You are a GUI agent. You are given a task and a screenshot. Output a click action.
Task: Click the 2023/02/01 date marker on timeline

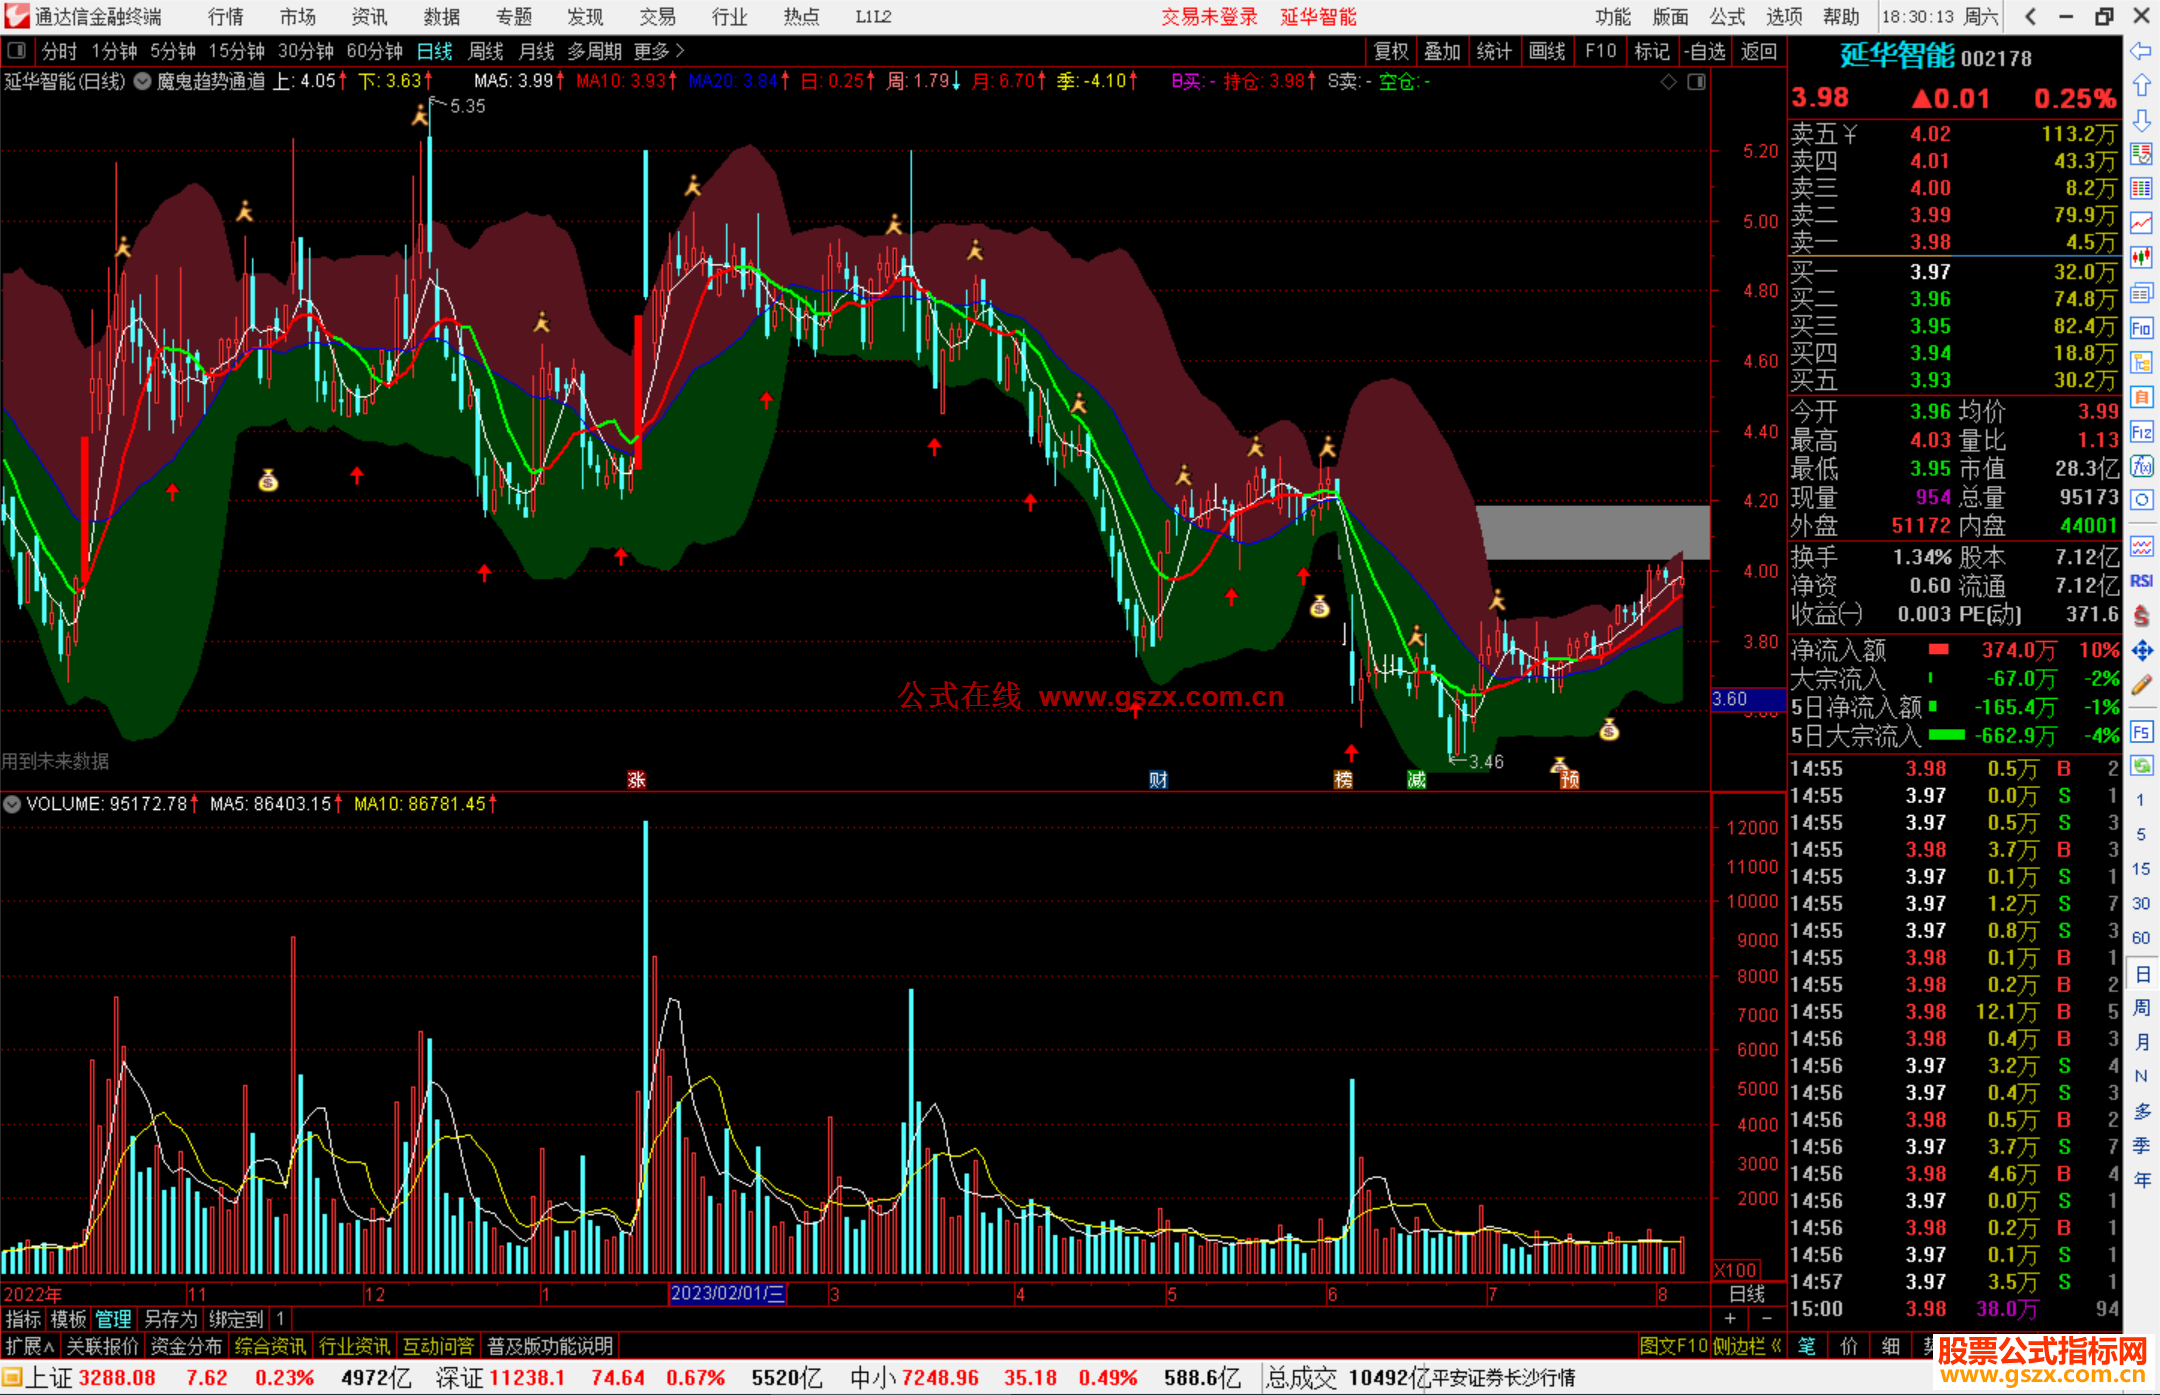[727, 1293]
